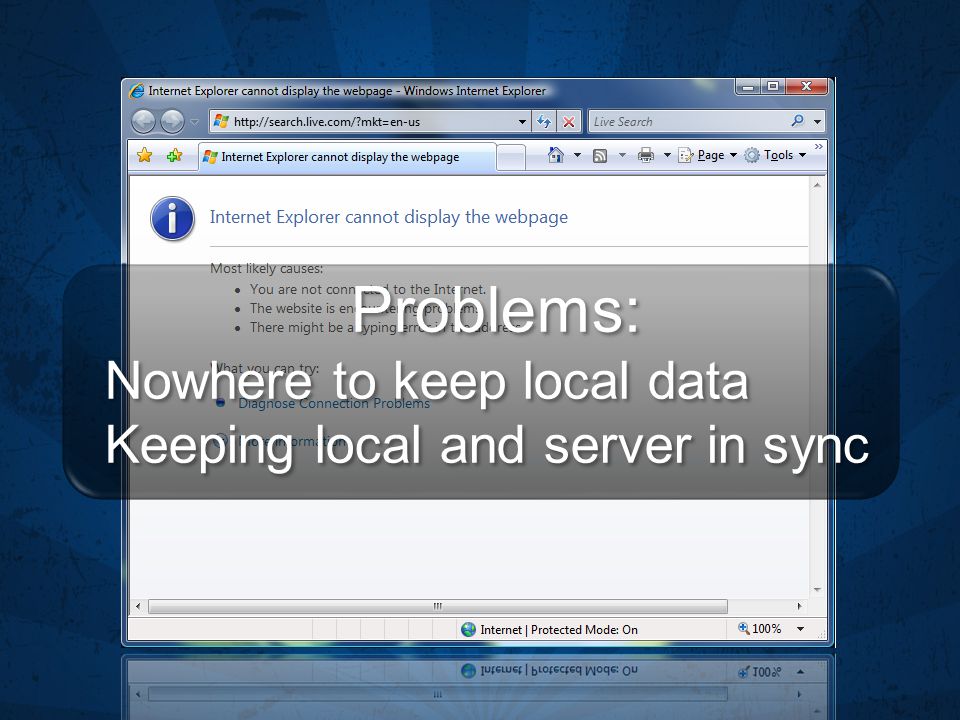Viewport: 960px width, 720px height.
Task: Click the Internet zone globe icon in status bar
Action: 468,629
